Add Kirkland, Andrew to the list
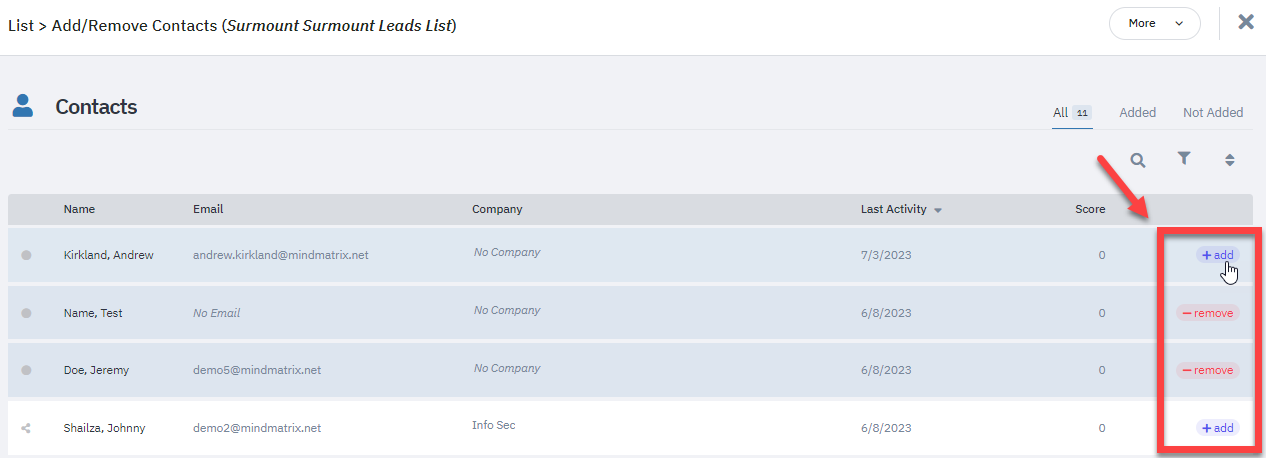 point(1217,255)
